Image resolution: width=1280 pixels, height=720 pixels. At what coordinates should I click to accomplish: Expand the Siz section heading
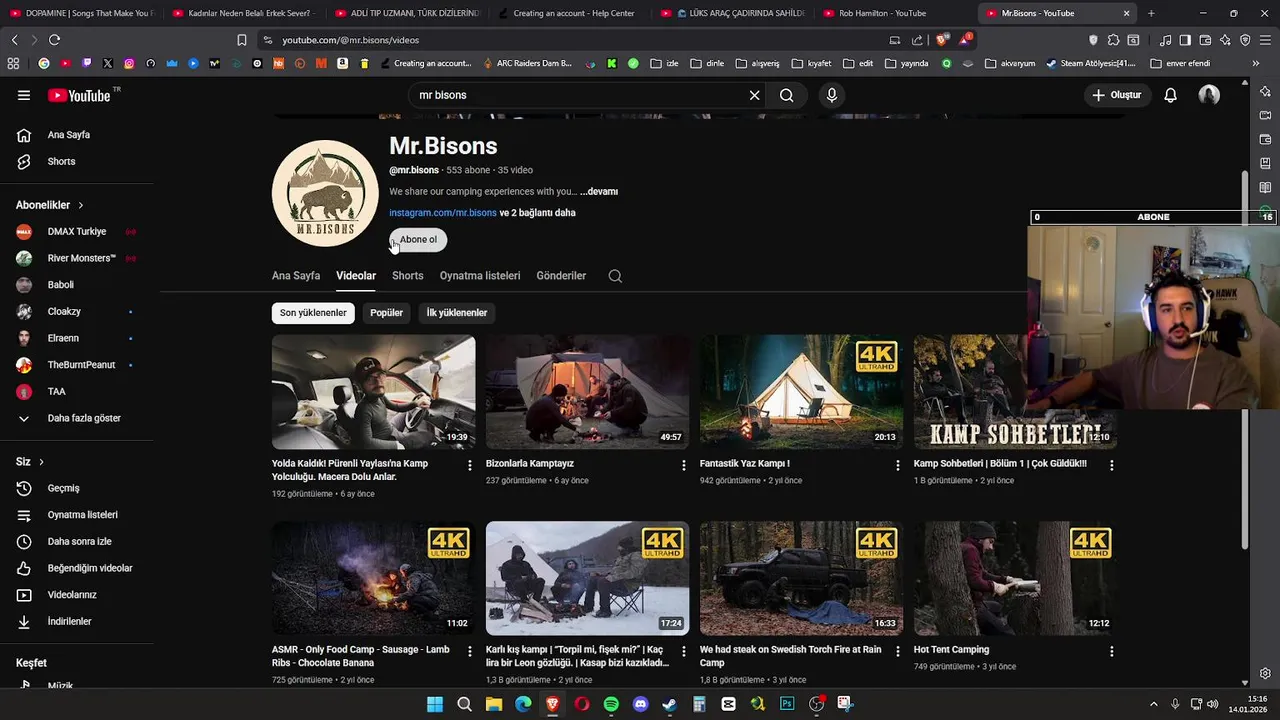coord(30,462)
